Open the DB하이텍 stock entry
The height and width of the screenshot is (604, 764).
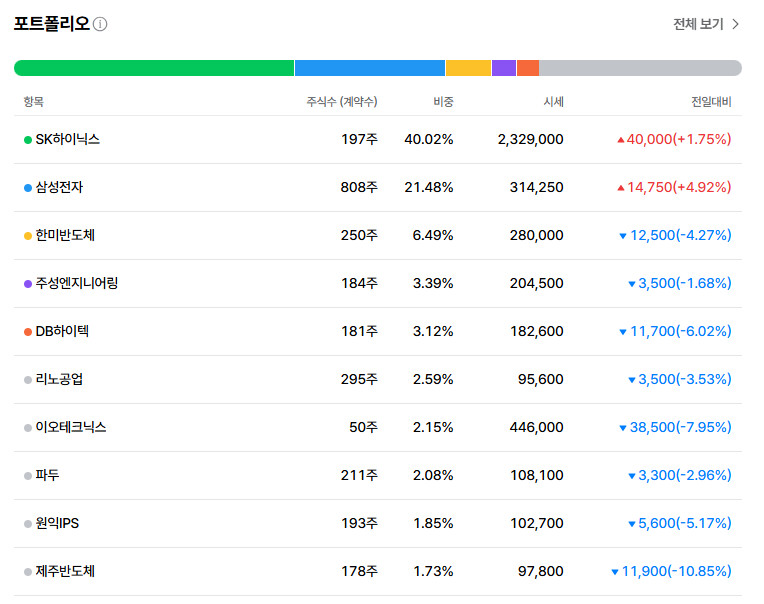pyautogui.click(x=62, y=331)
